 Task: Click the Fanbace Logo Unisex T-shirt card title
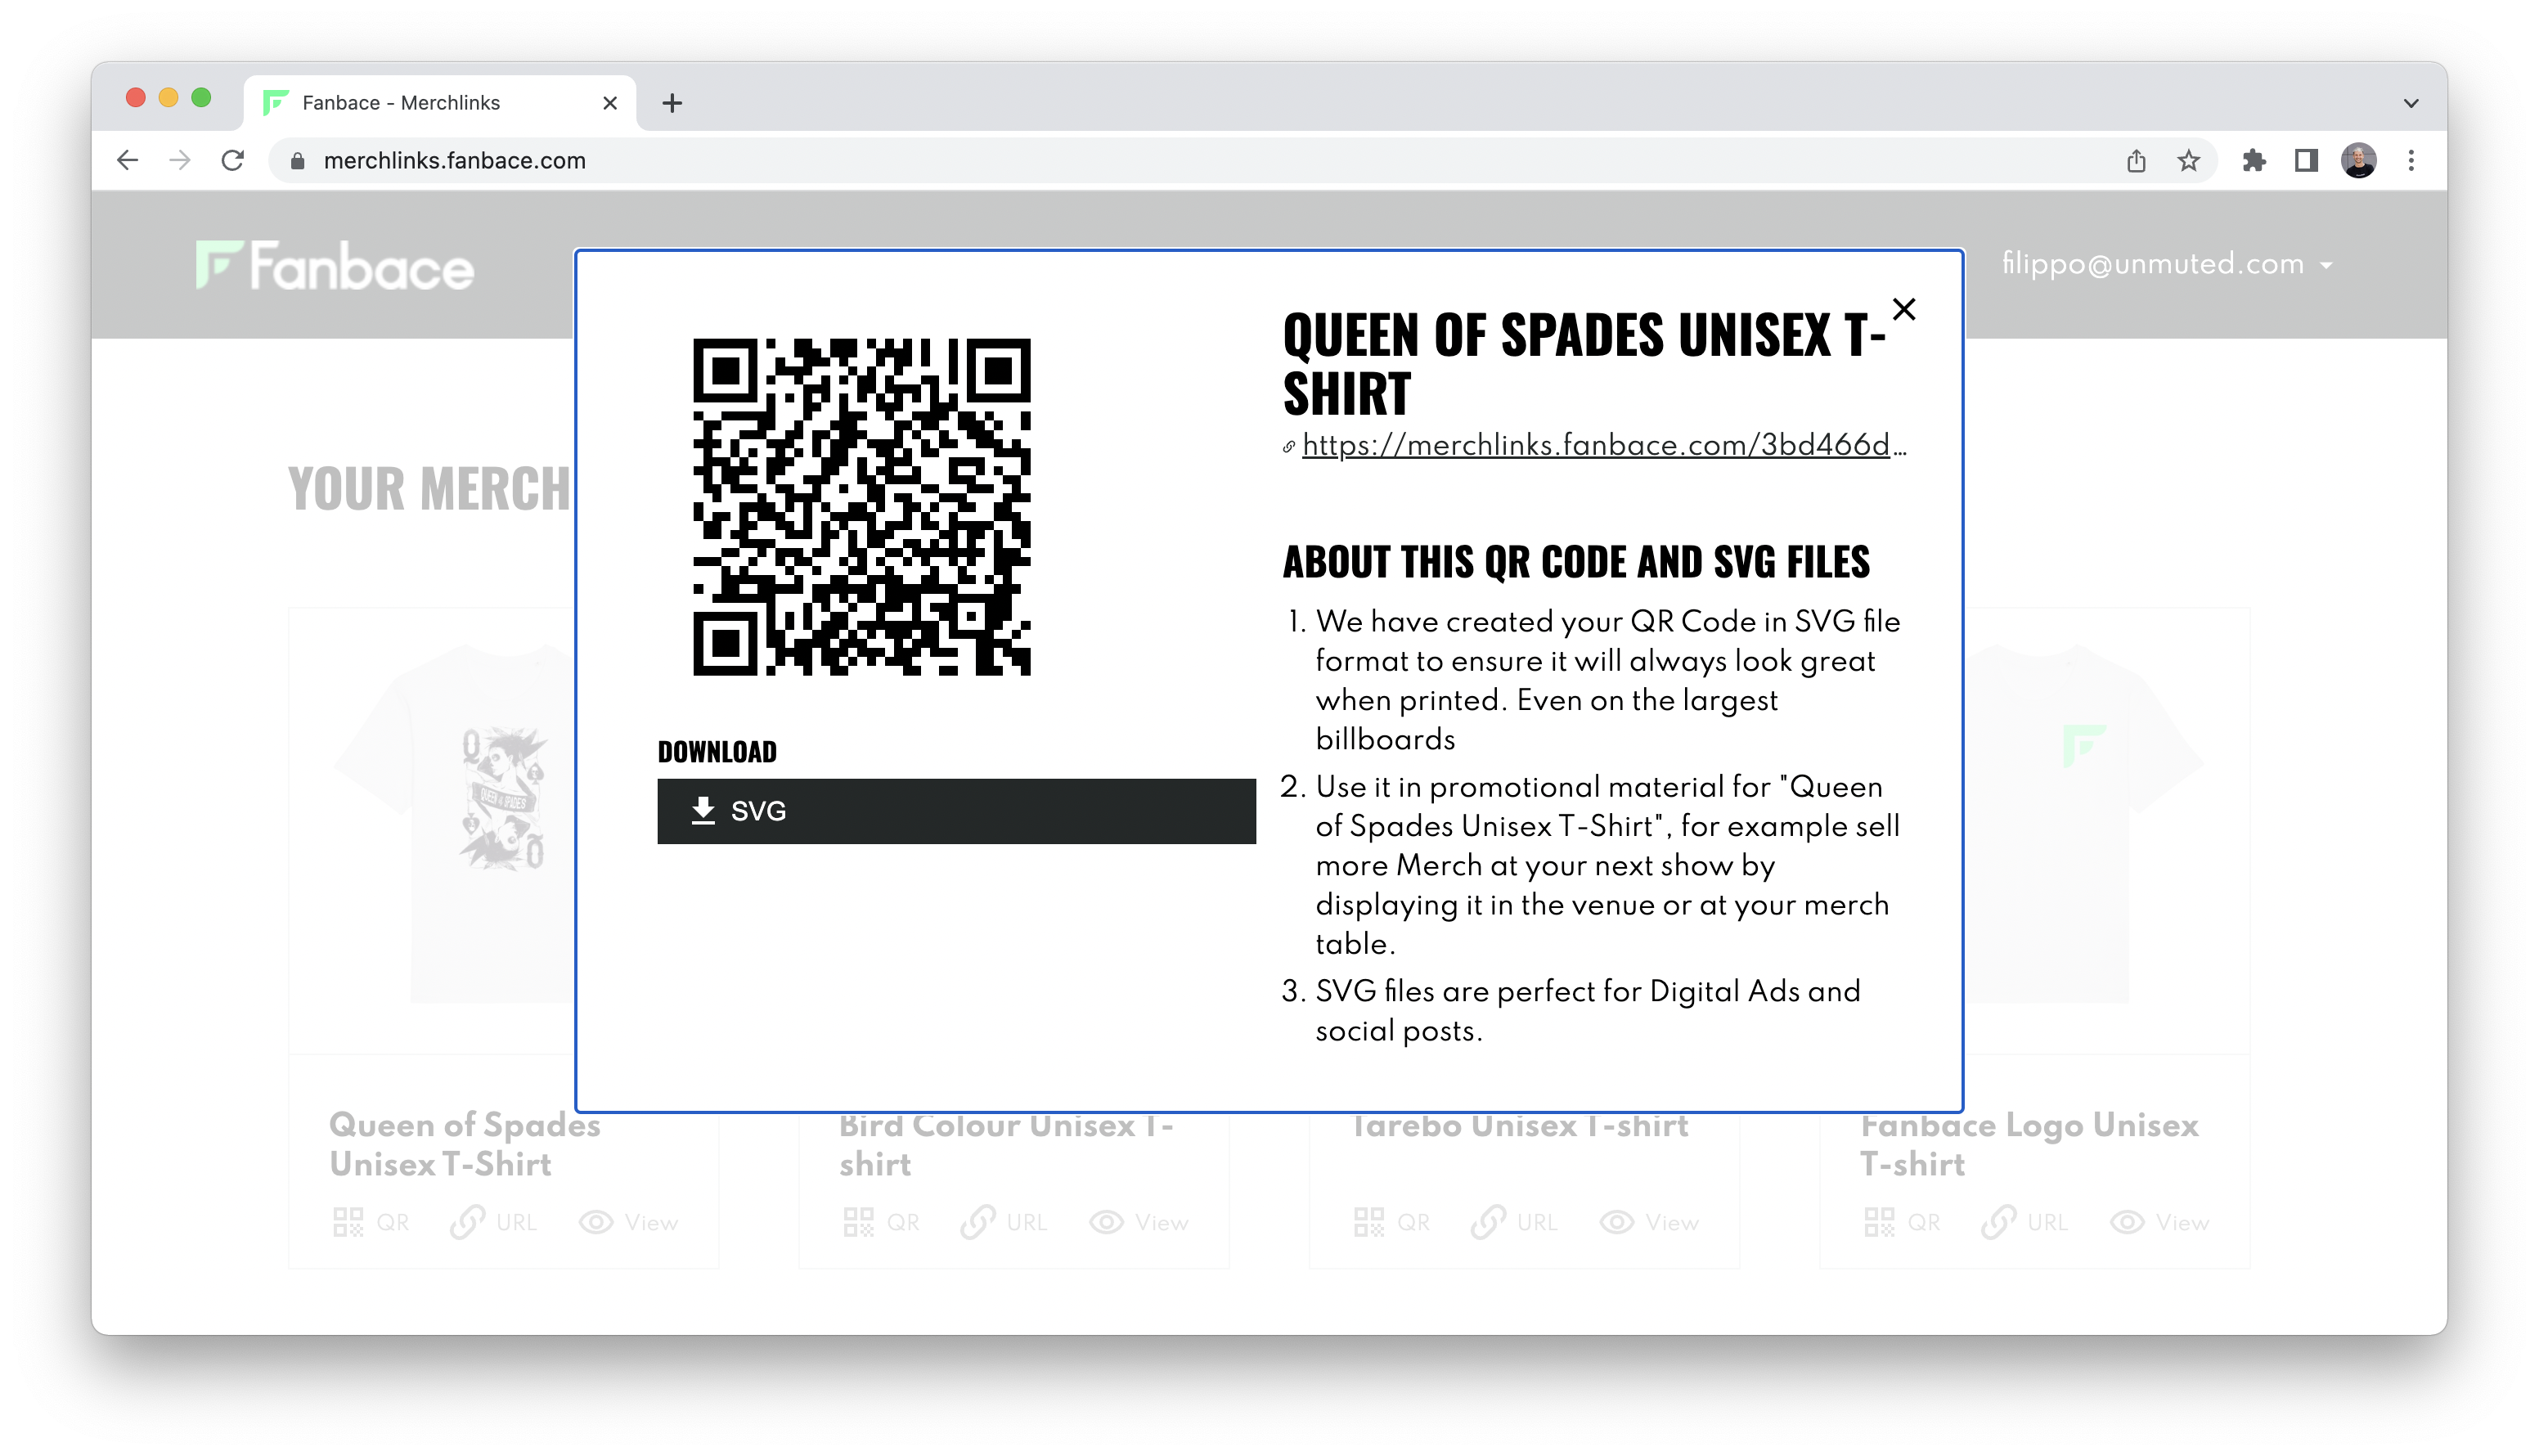tap(2029, 1144)
